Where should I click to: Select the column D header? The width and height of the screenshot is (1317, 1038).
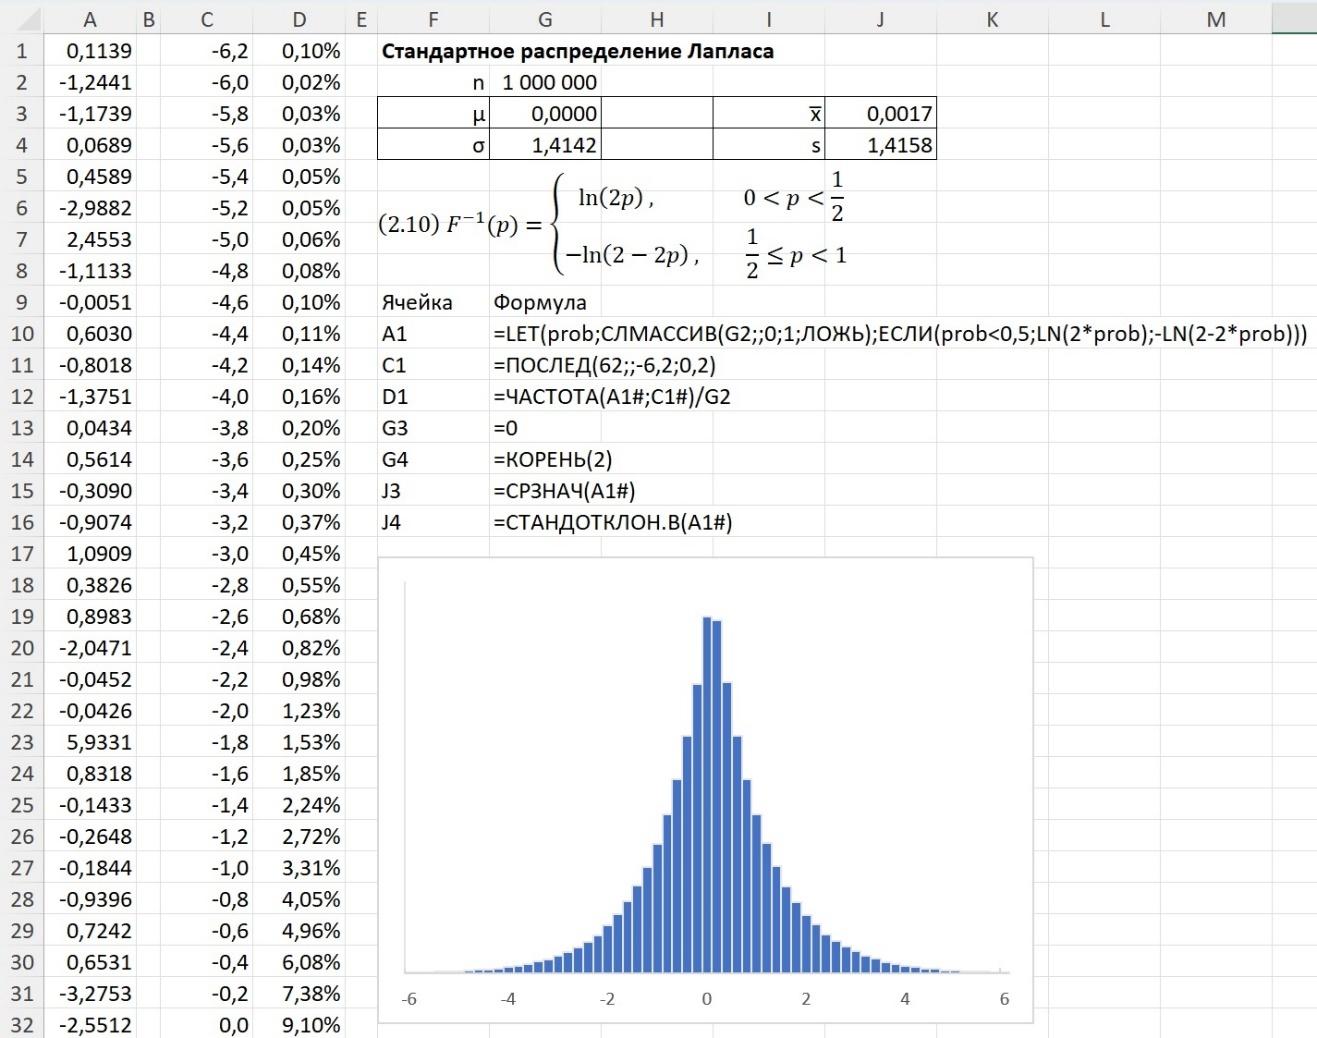[x=300, y=19]
